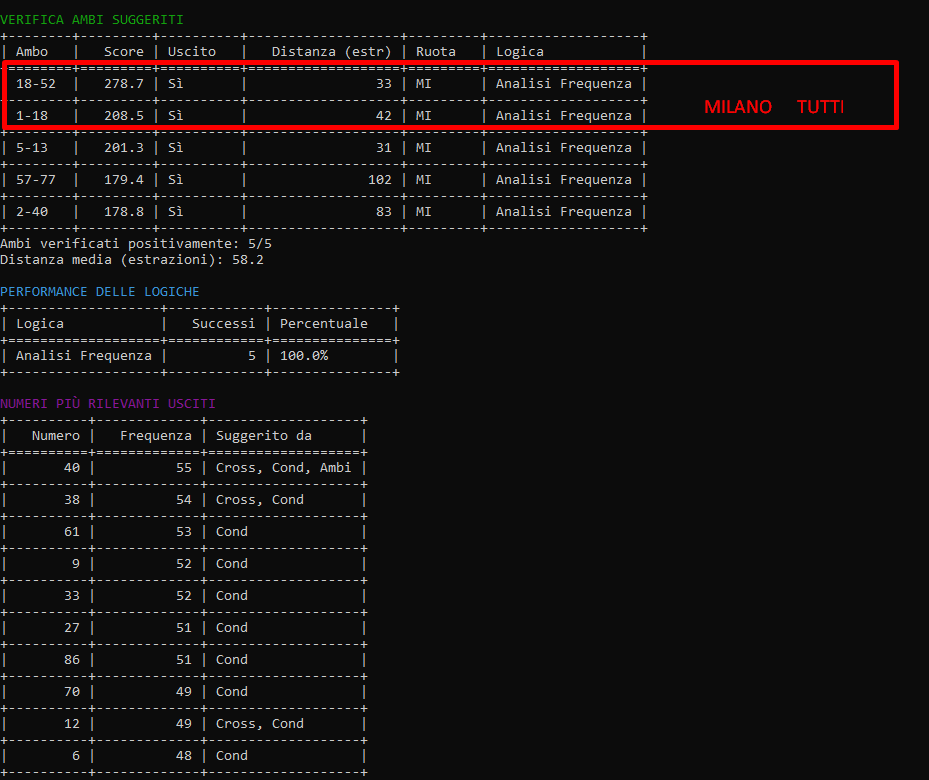Select number 38 in Numero column
Screen dimensions: 929x780
point(72,499)
